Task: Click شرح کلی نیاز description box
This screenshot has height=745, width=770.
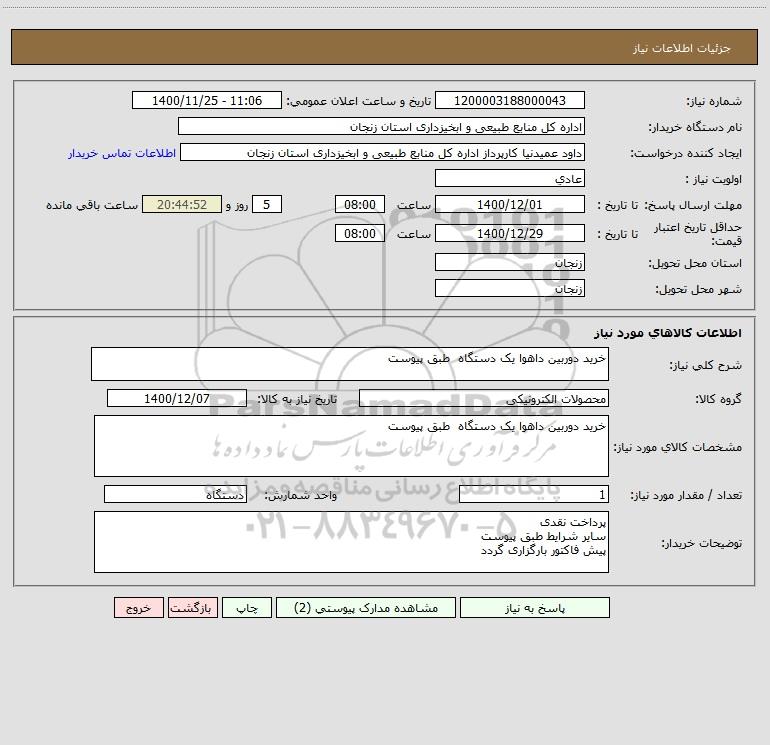Action: [350, 364]
